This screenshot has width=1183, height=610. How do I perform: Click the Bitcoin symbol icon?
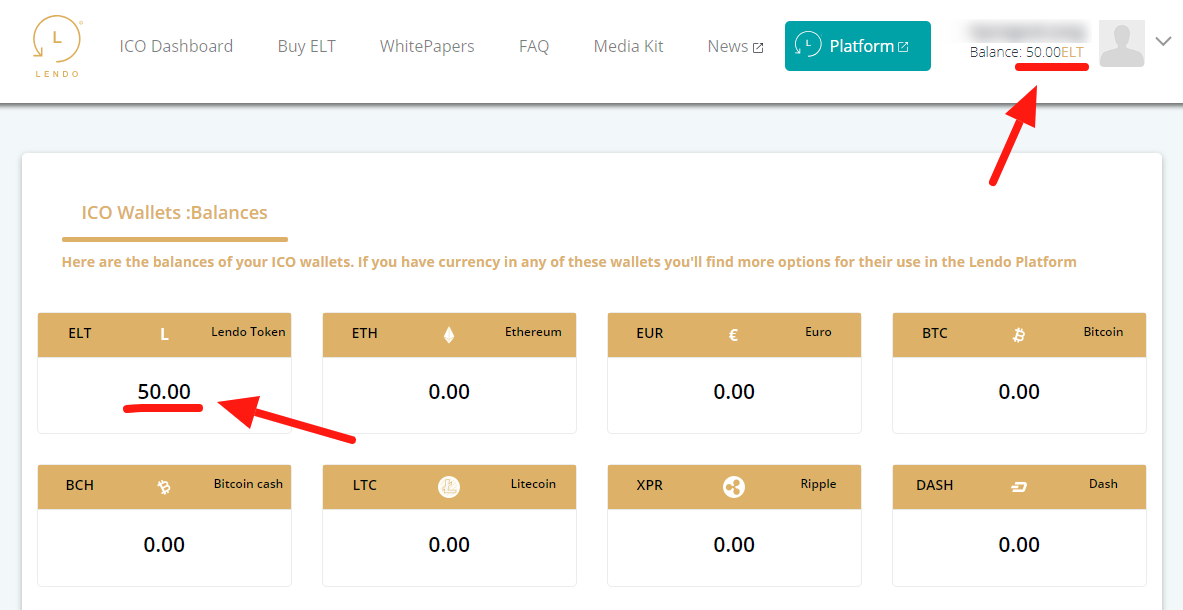1019,335
